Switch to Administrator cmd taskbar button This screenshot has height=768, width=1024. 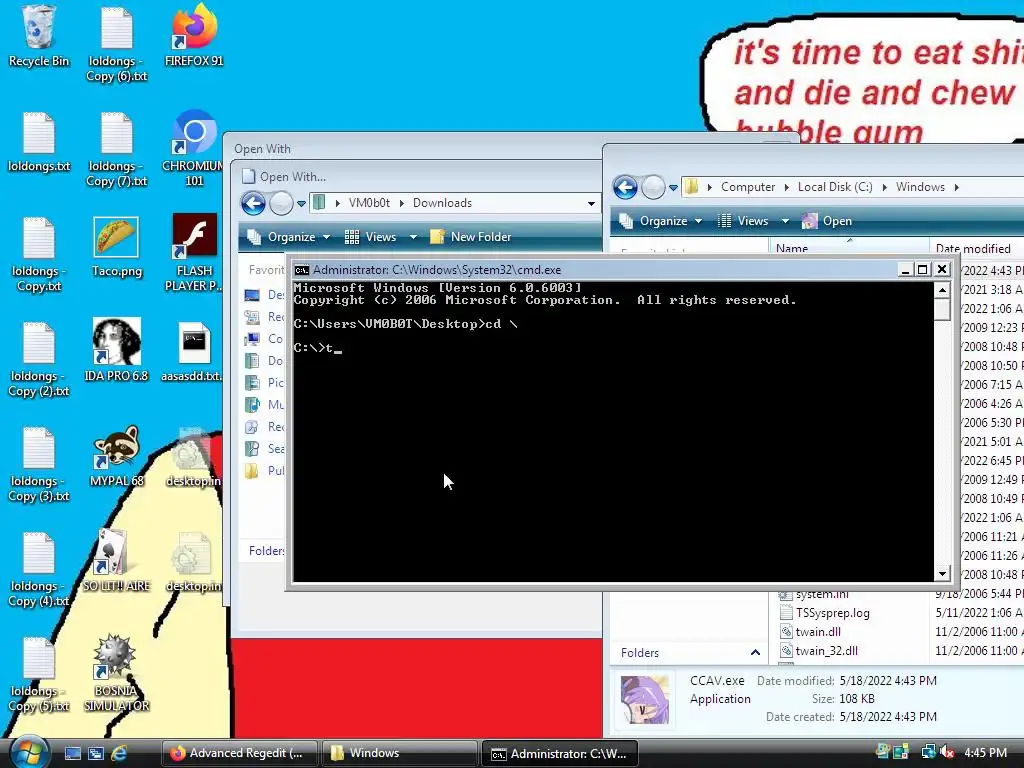(x=559, y=754)
